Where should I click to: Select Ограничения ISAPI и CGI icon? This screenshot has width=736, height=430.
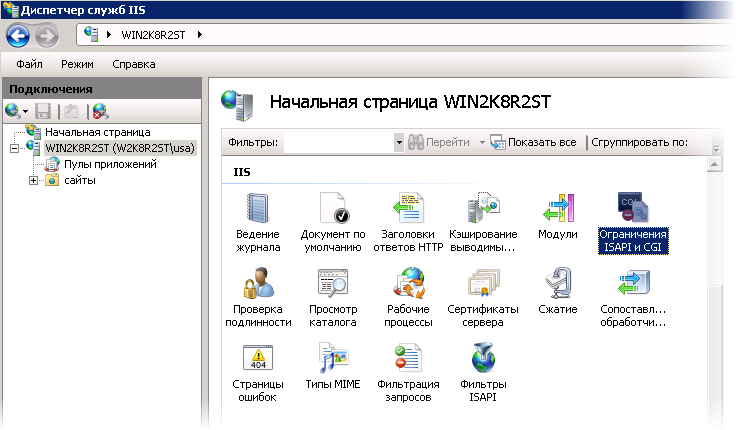(x=633, y=223)
